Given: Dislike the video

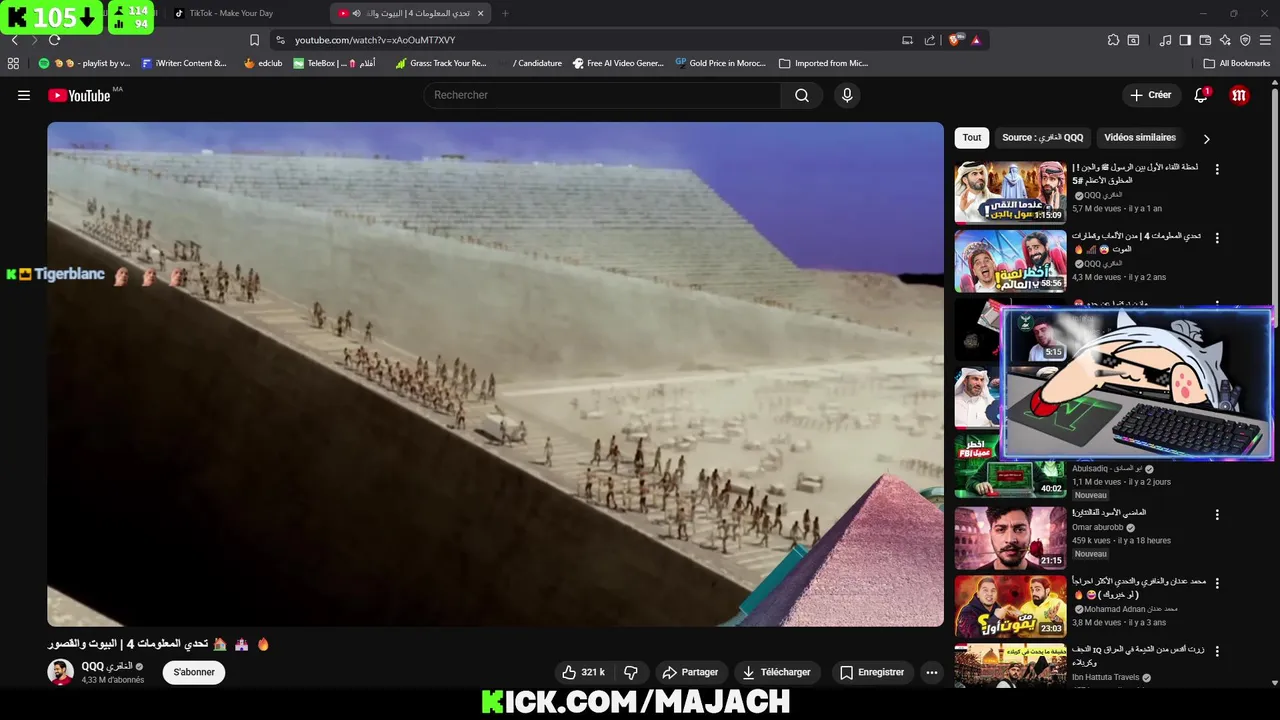Looking at the screenshot, I should tap(631, 672).
